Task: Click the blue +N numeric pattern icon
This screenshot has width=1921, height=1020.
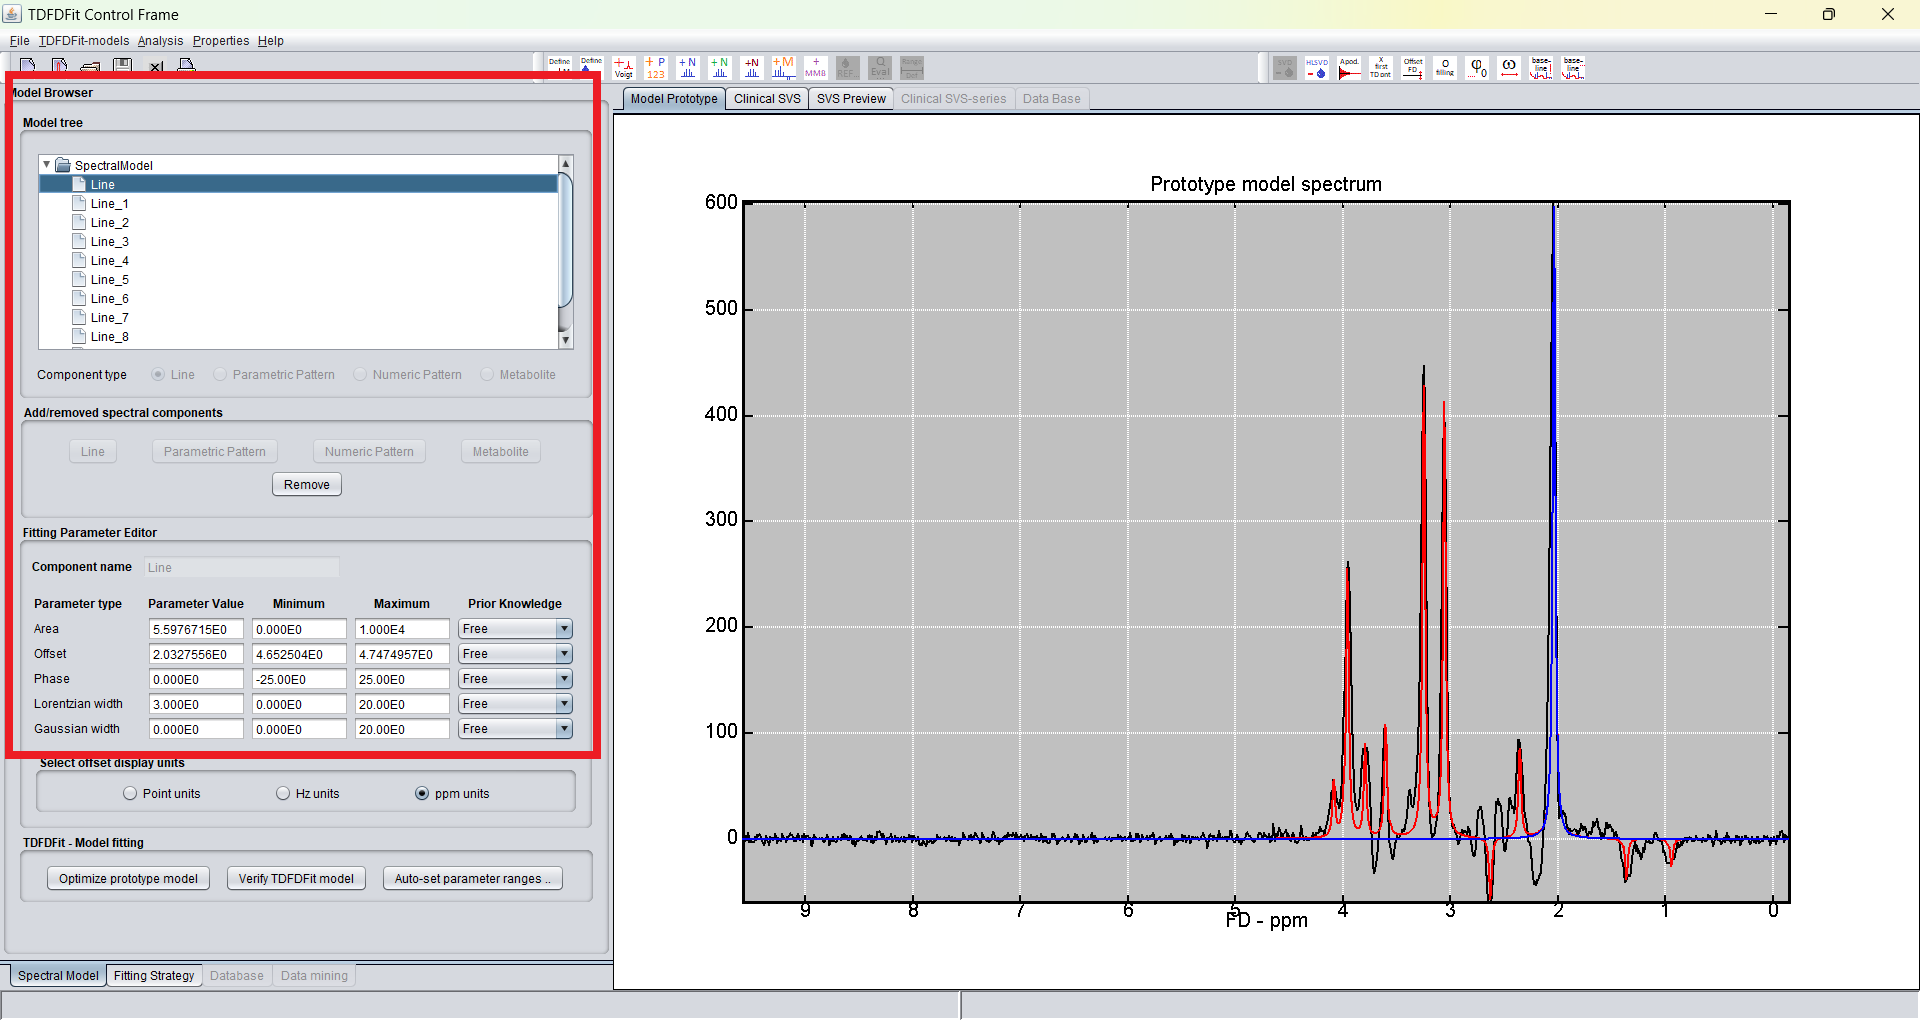Action: tap(688, 67)
